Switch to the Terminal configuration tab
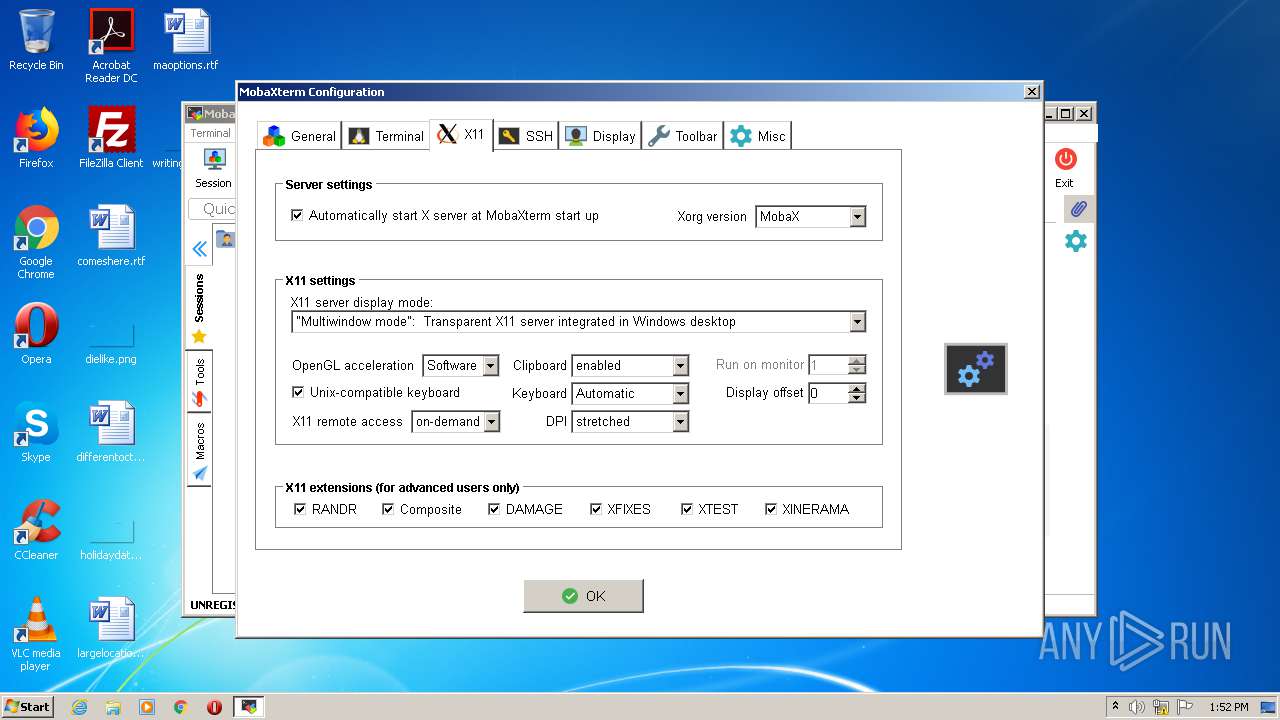 [386, 136]
